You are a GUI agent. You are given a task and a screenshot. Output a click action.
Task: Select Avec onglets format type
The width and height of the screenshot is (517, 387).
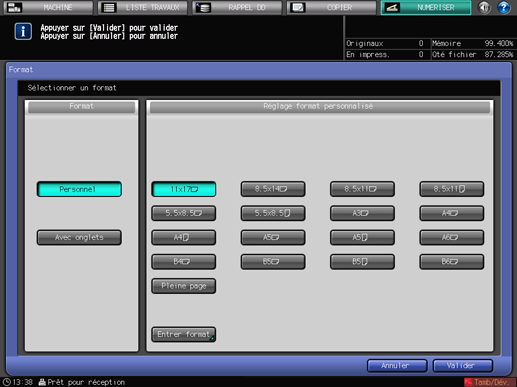[79, 237]
